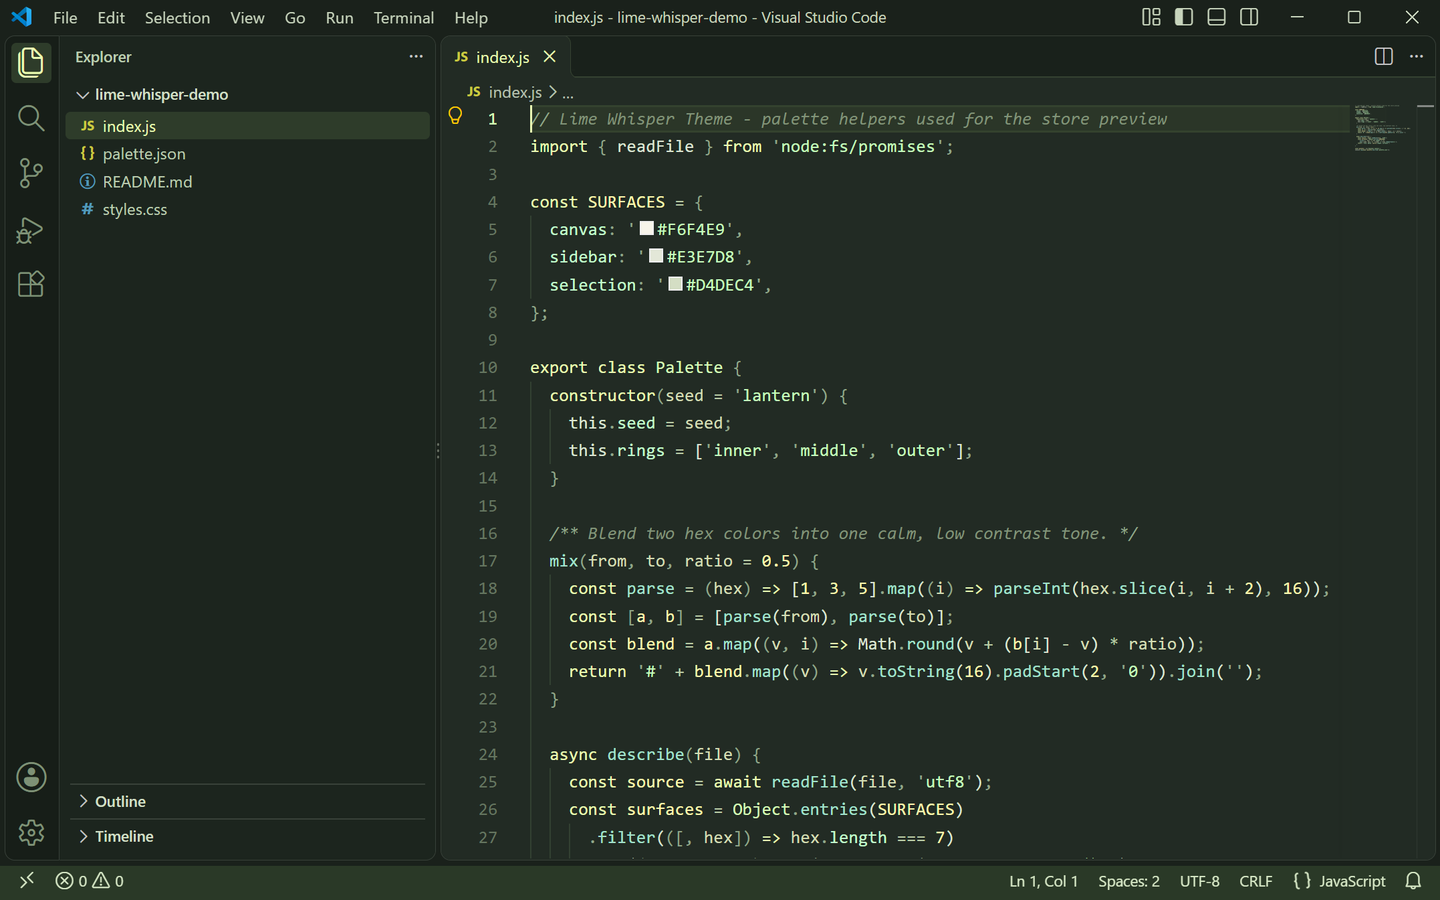Open the Accounts menu
Image resolution: width=1440 pixels, height=900 pixels.
(31, 777)
